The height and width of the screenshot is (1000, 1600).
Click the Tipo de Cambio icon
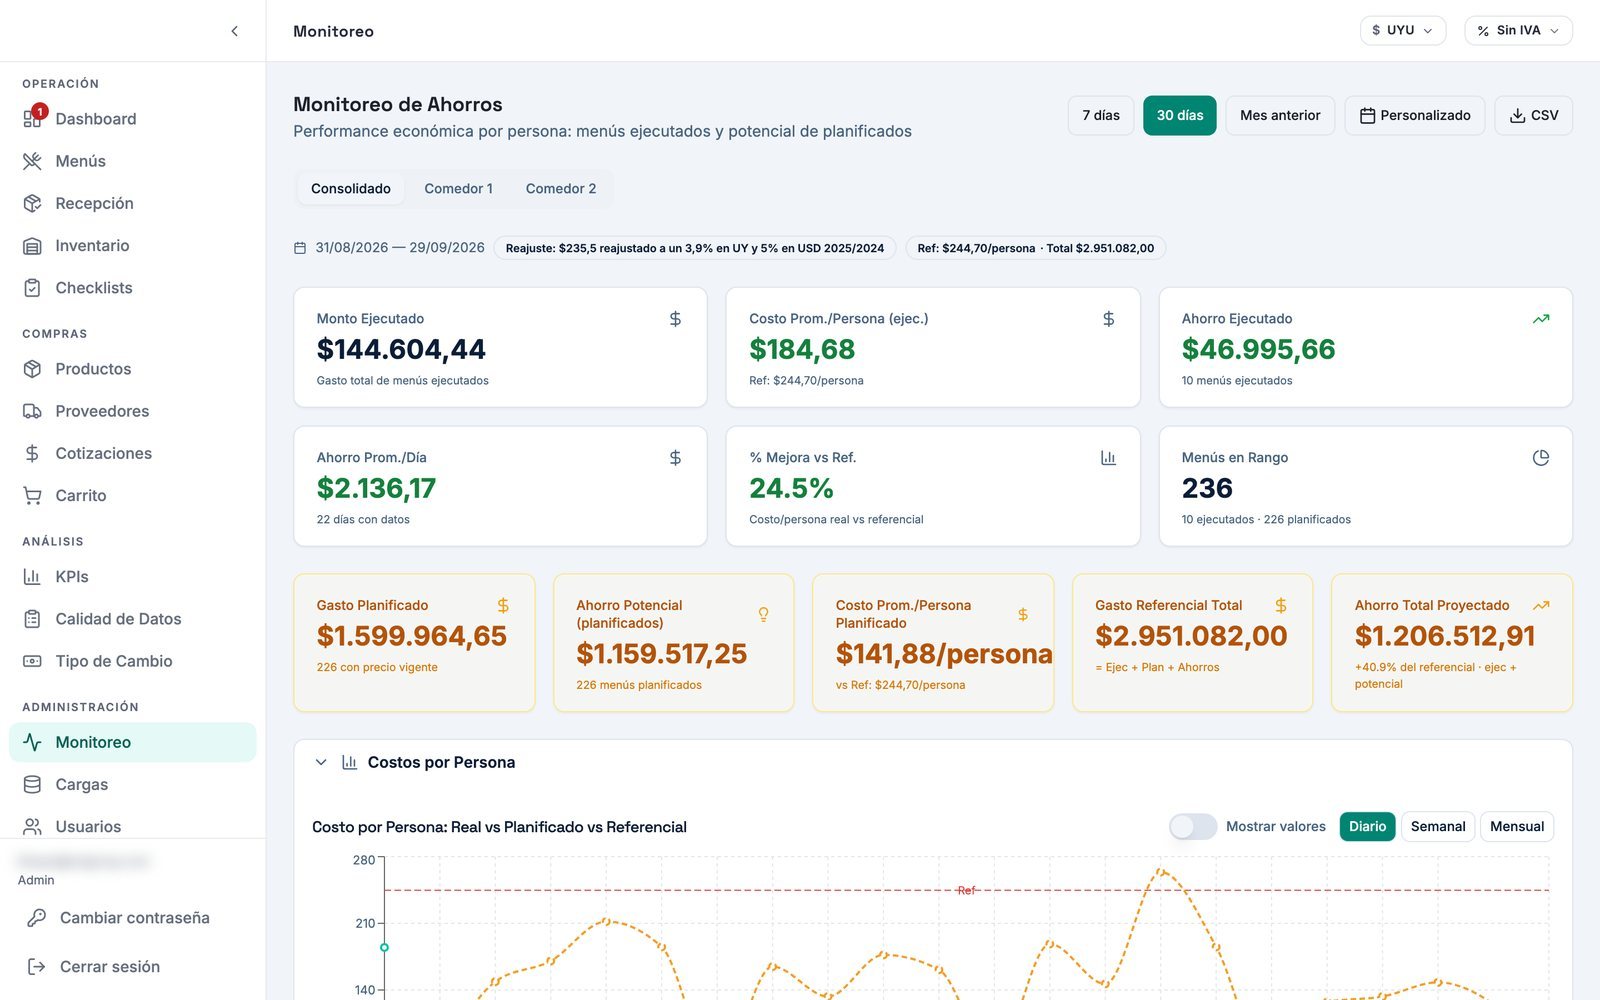[32, 661]
